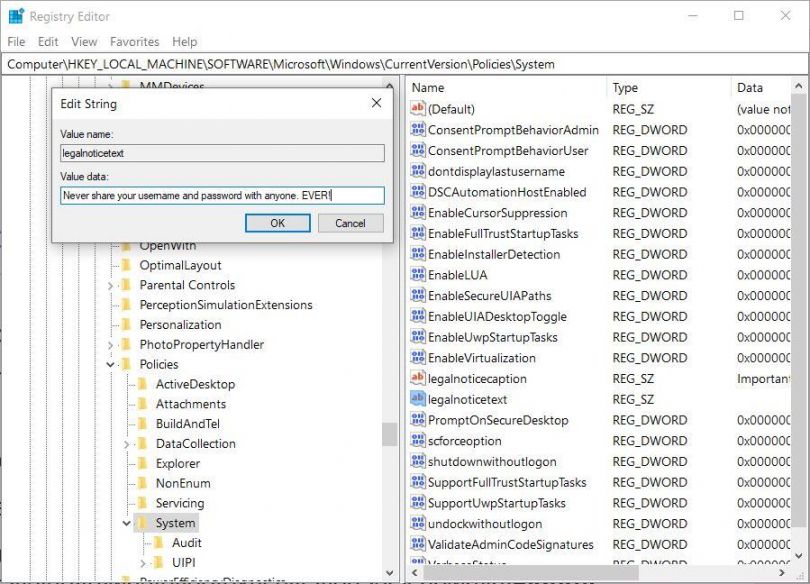Viewport: 810px width, 584px height.
Task: Select the (Default) value icon
Action: coord(416,109)
